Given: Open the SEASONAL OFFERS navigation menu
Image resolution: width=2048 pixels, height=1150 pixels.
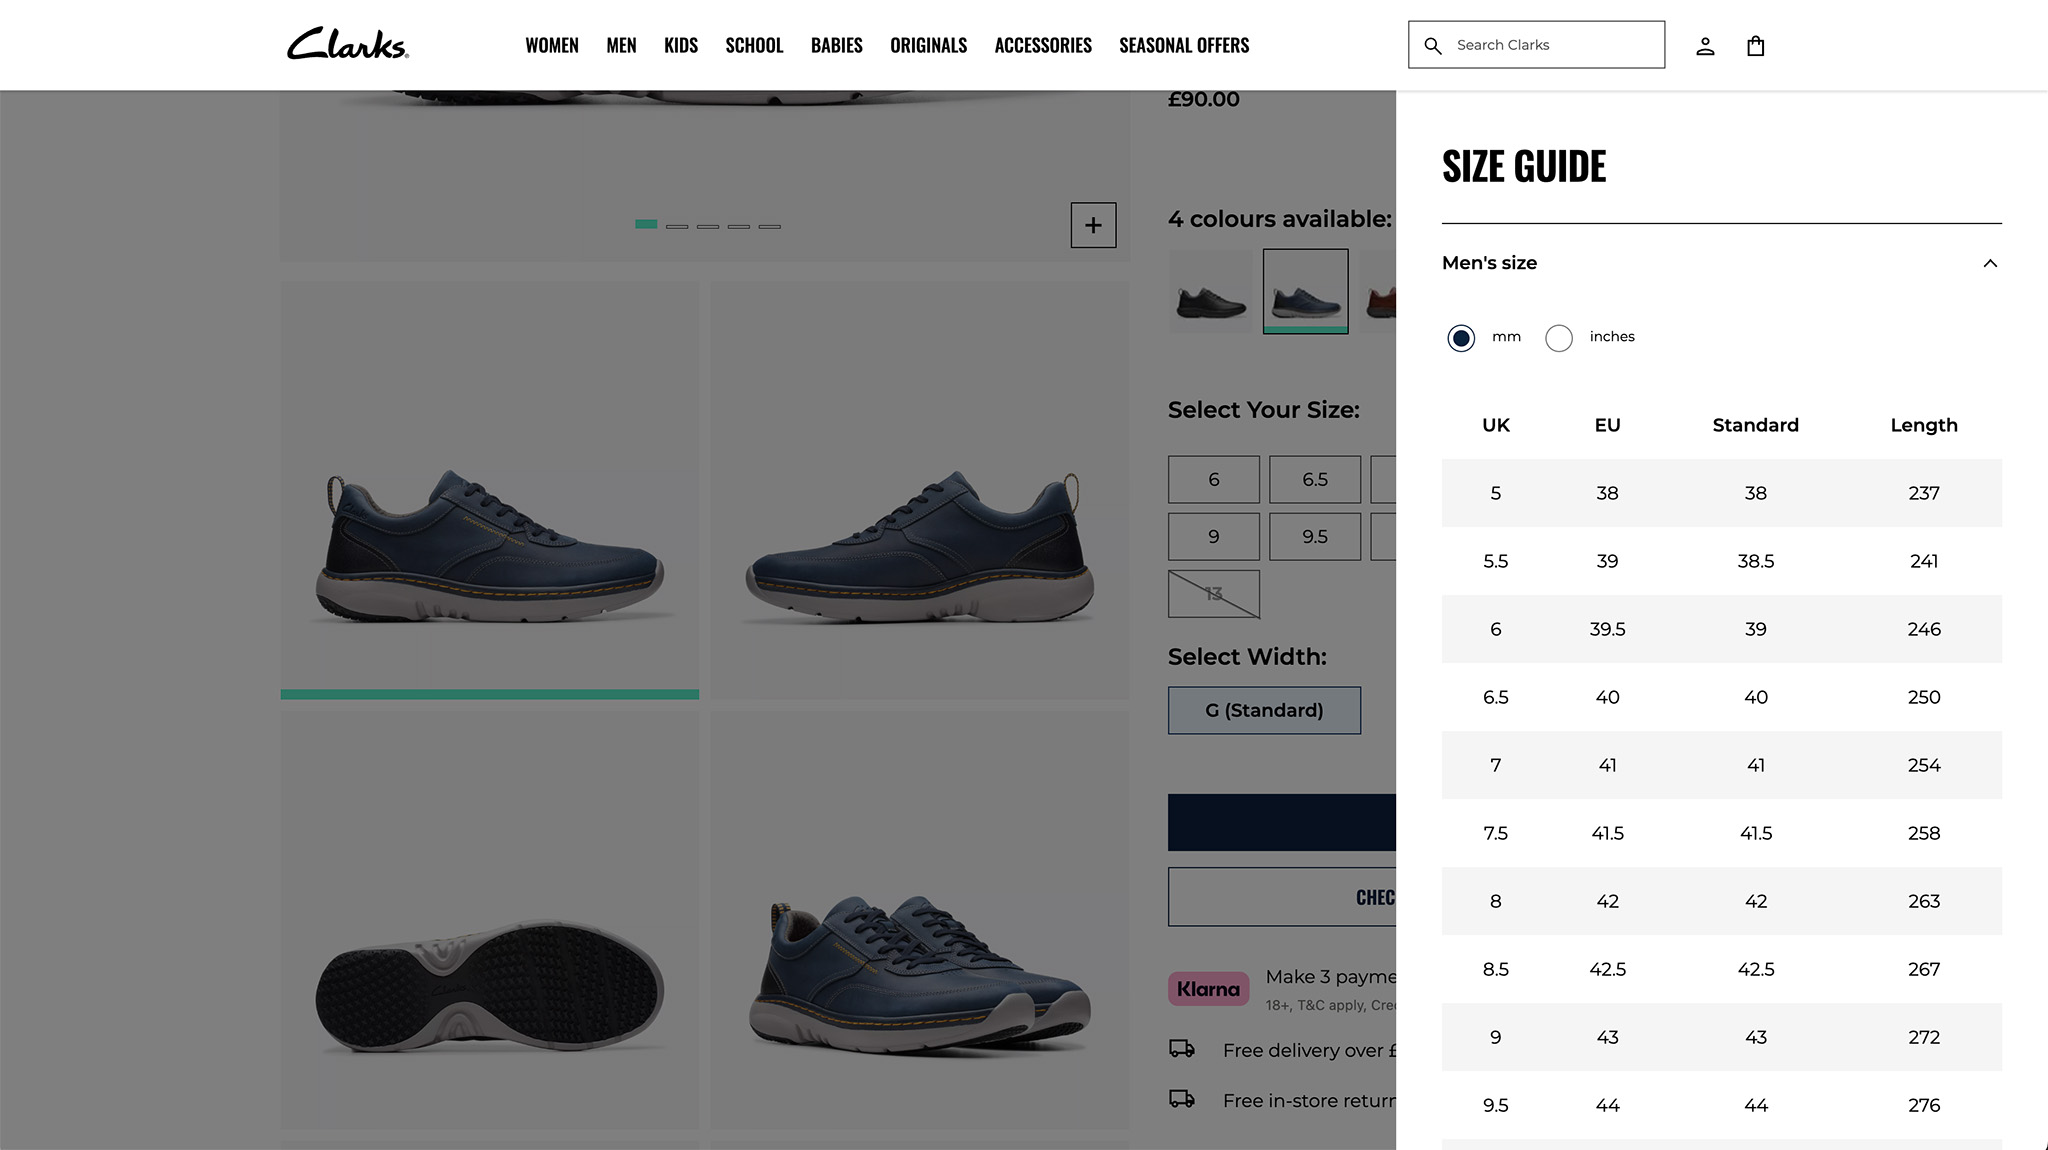Looking at the screenshot, I should coord(1183,45).
